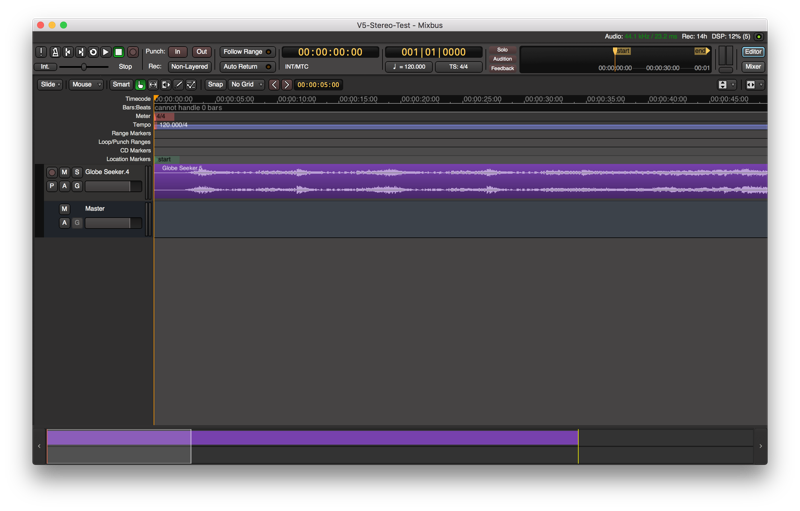Viewport: 800px width, 511px height.
Task: Go to session start transport icon
Action: point(68,52)
